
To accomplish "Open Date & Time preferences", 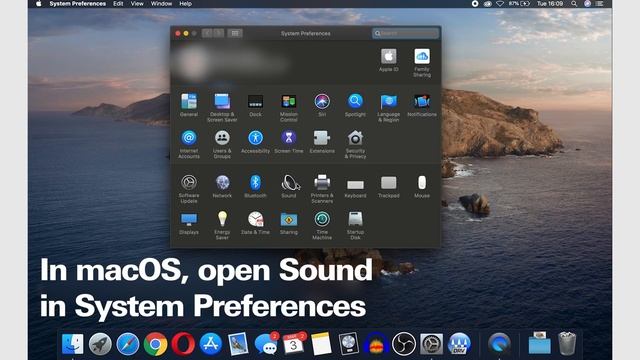I will click(x=256, y=223).
